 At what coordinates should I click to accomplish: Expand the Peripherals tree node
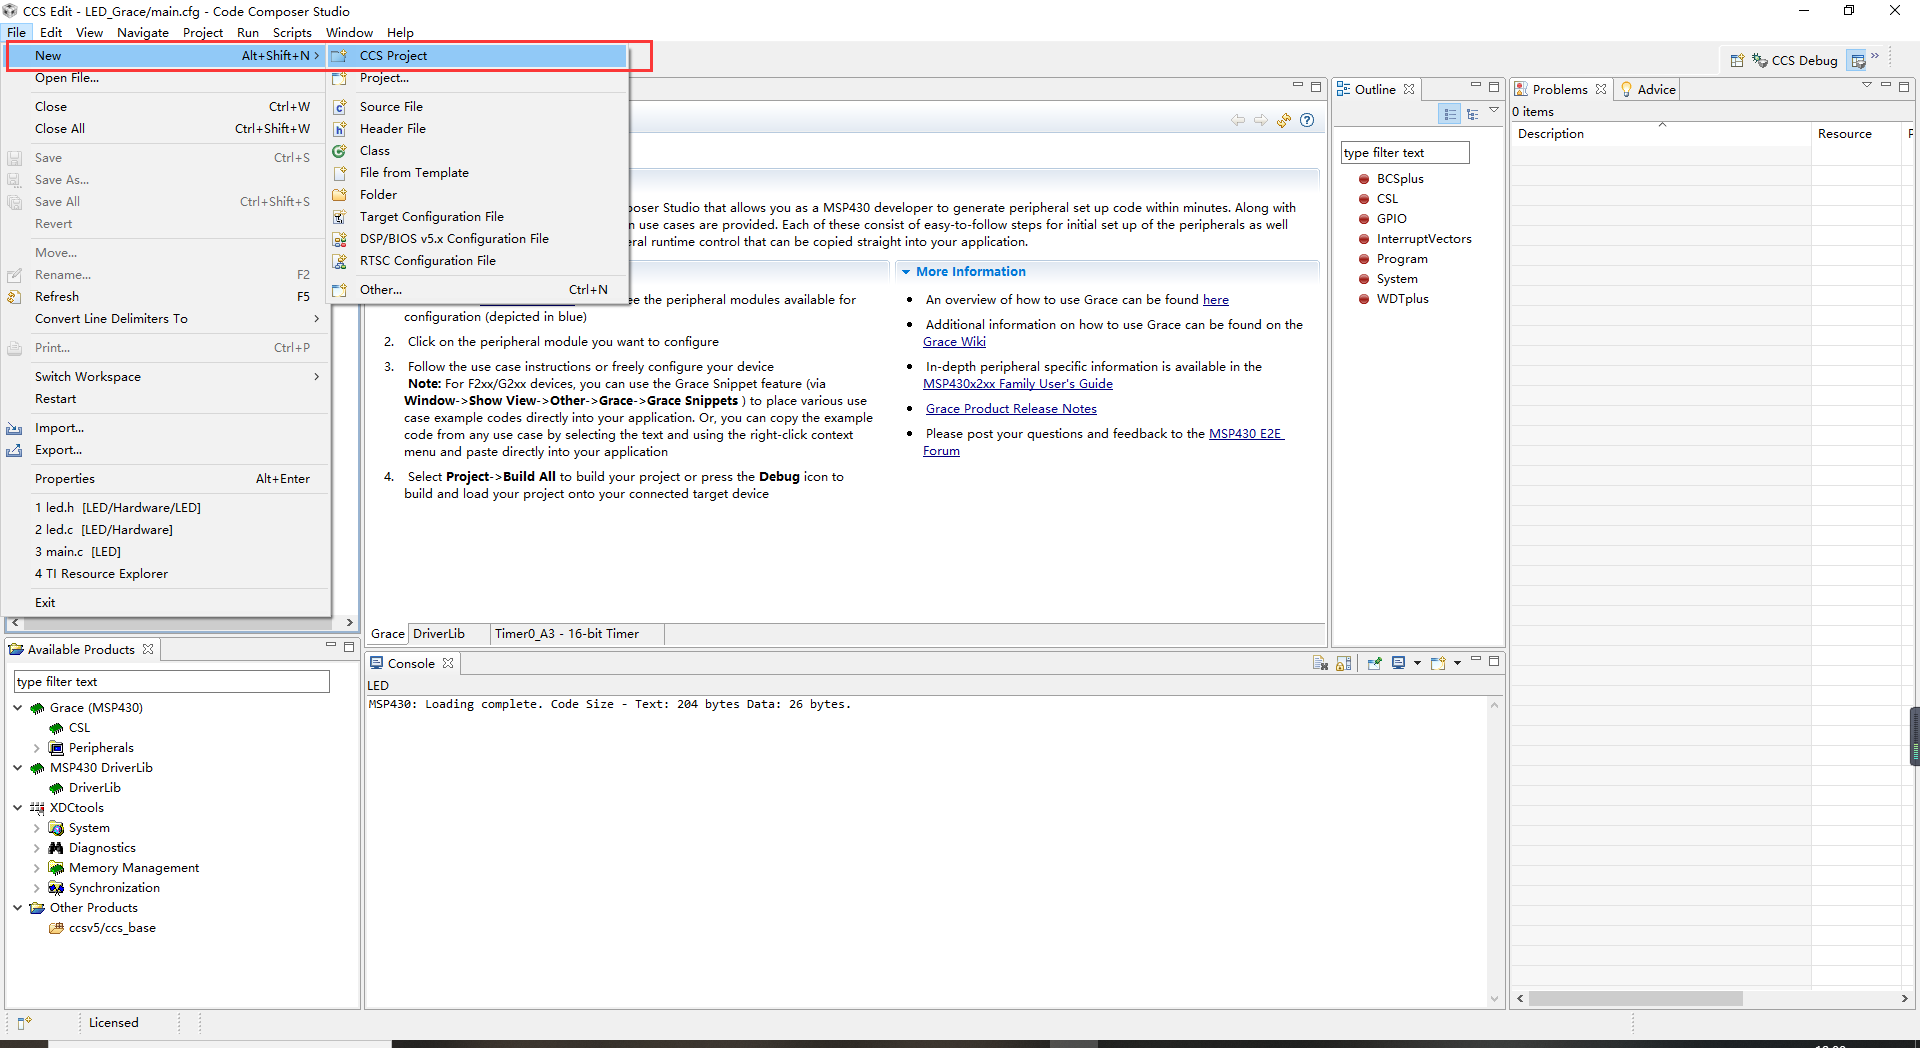(37, 748)
